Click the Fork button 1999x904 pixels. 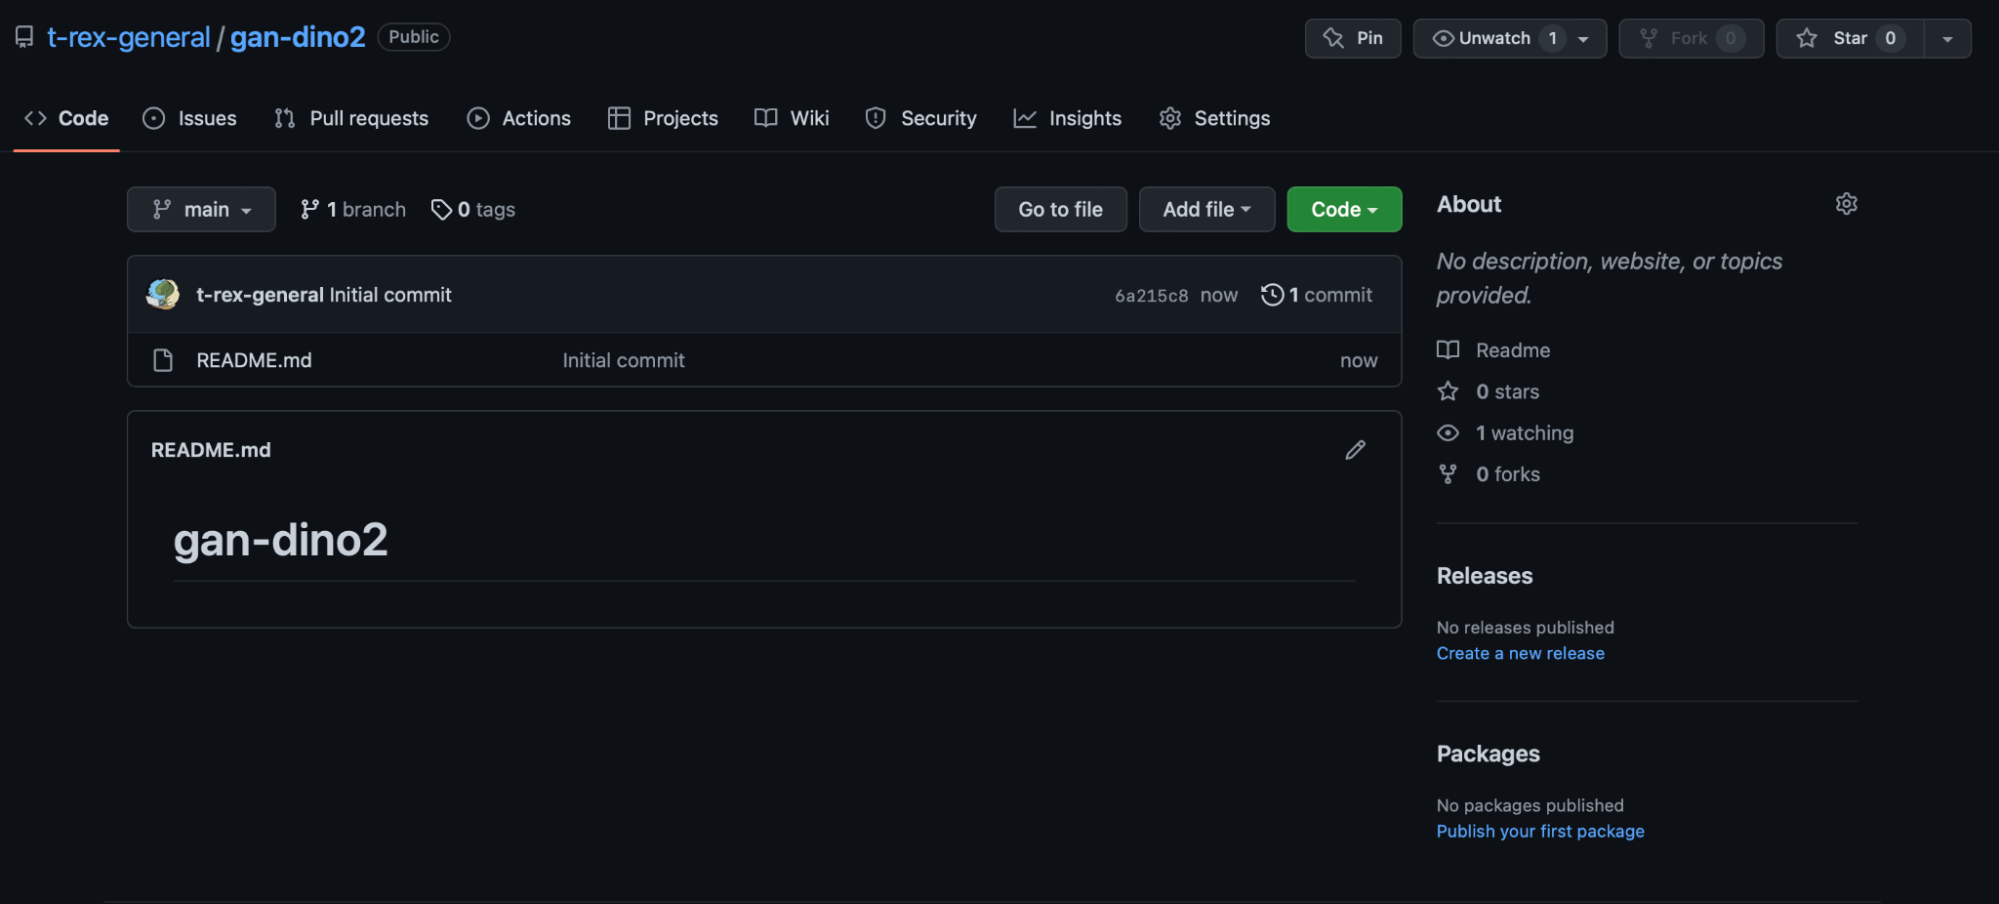1691,38
